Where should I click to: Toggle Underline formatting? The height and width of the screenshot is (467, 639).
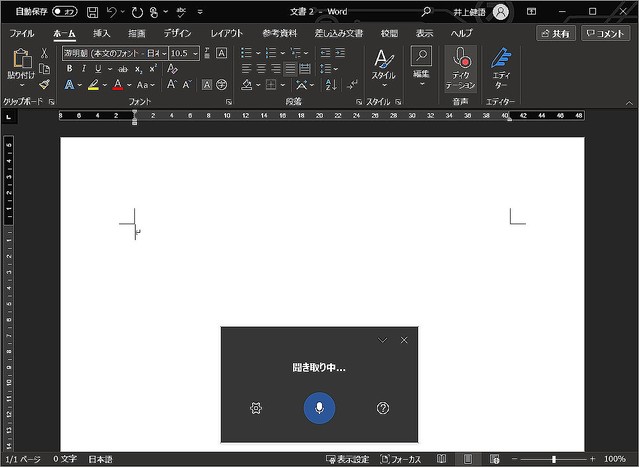(98, 69)
